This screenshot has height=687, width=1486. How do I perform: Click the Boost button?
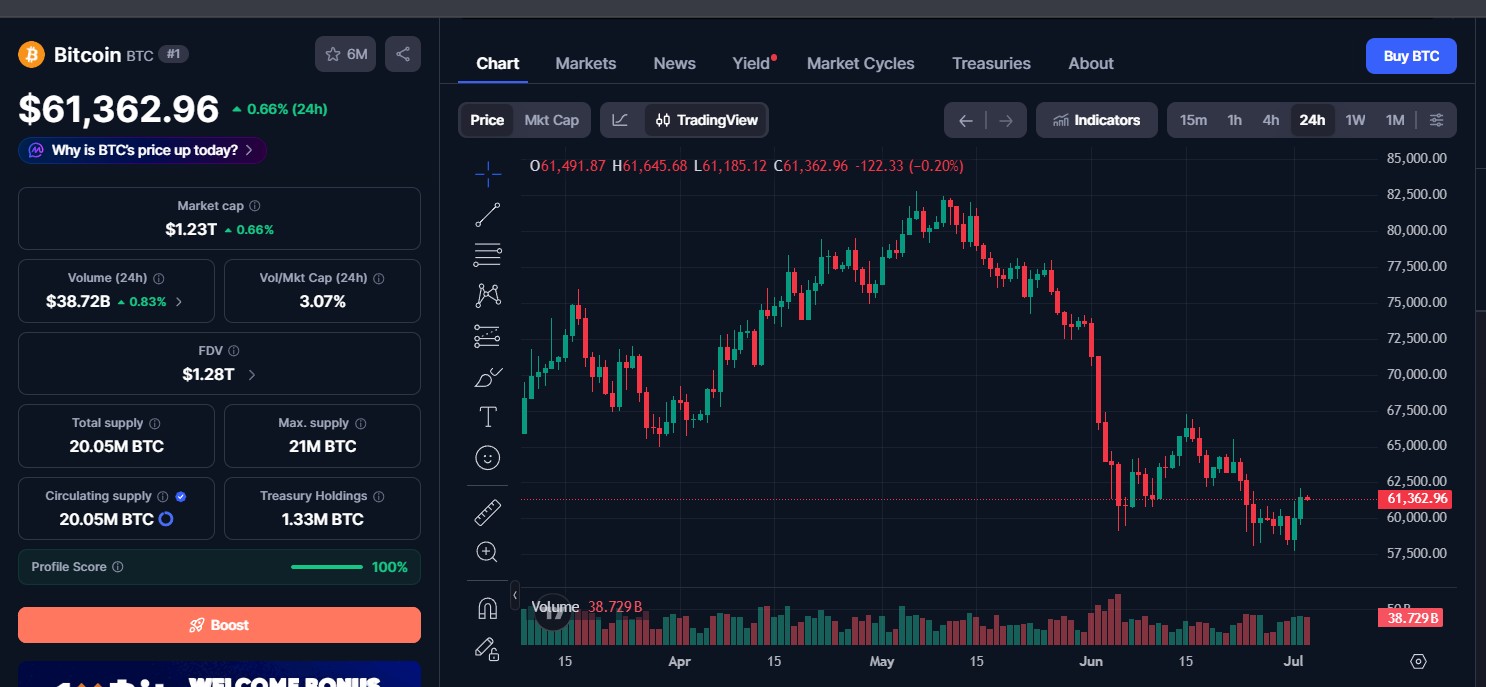tap(219, 625)
